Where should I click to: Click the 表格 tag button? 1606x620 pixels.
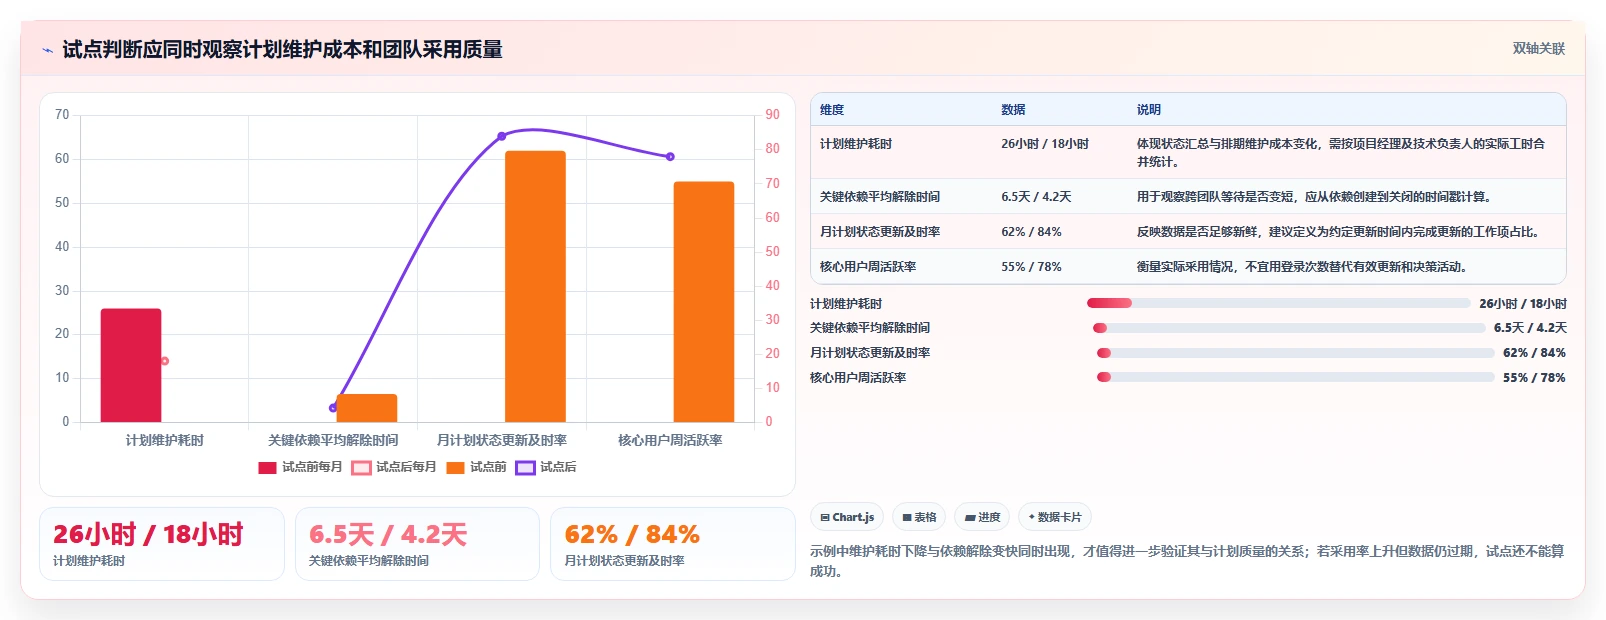pos(919,517)
